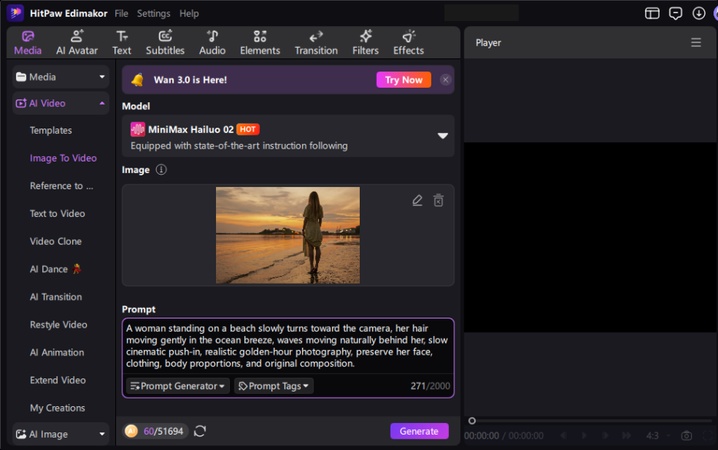The image size is (718, 450).
Task: Open the Transition tab
Action: pos(316,43)
